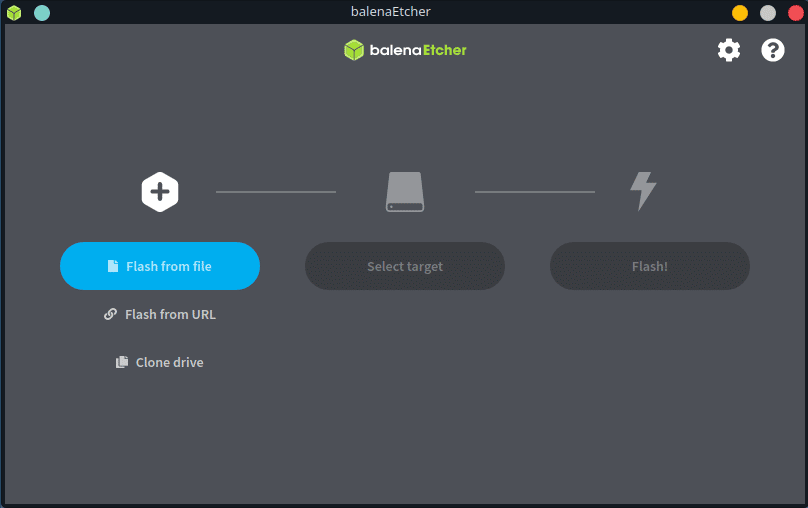Click the help question mark icon
This screenshot has height=508, width=808.
click(773, 50)
